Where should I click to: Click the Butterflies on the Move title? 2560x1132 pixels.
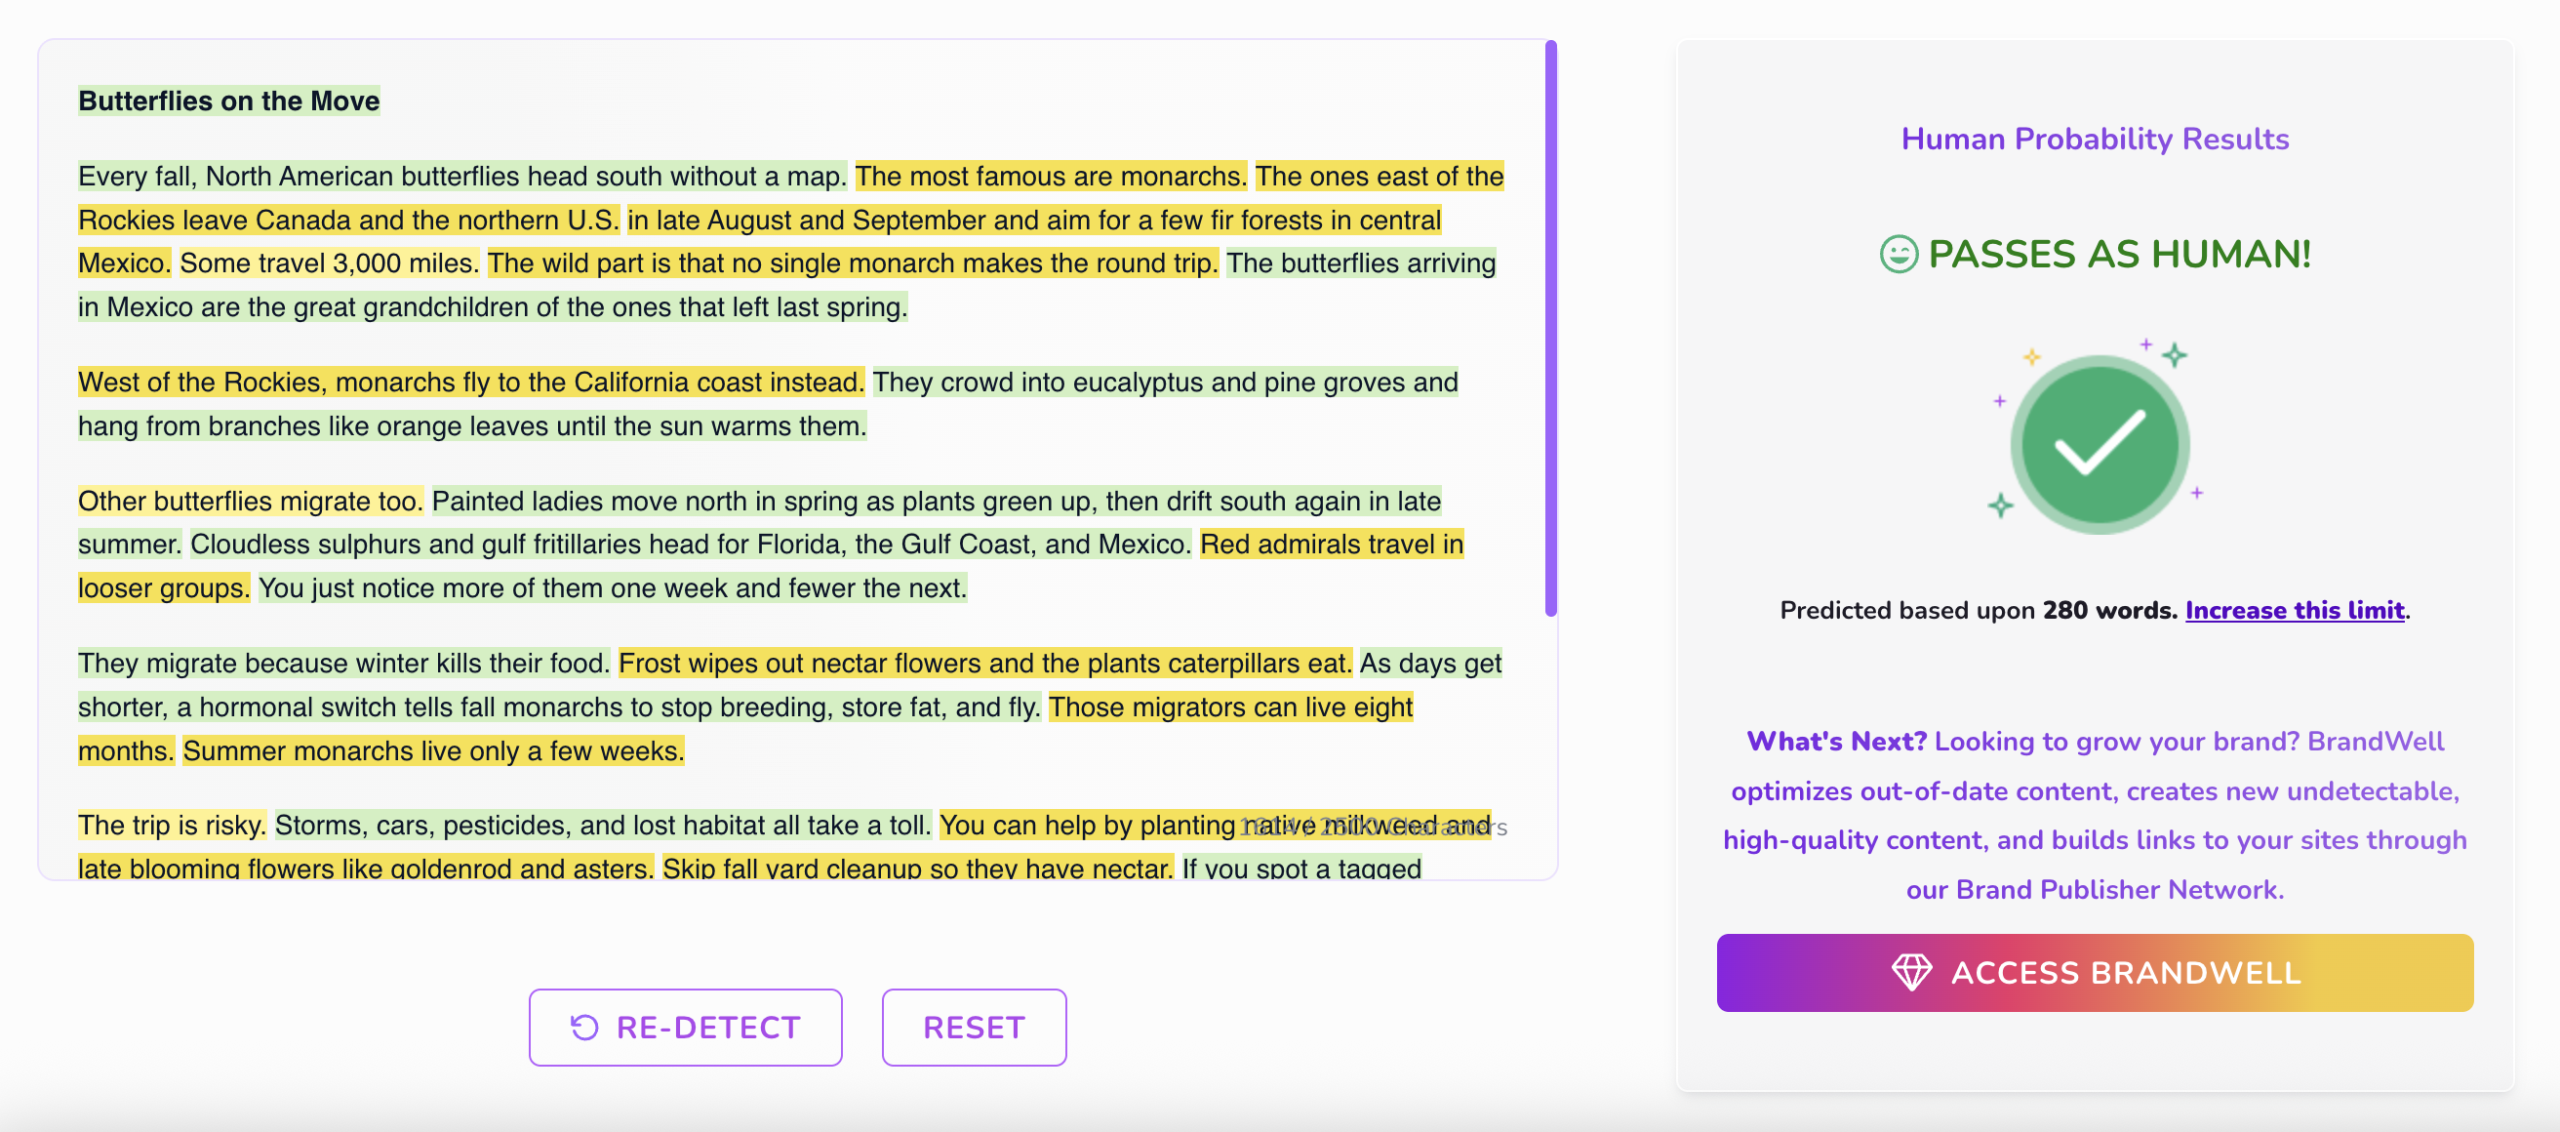coord(229,101)
